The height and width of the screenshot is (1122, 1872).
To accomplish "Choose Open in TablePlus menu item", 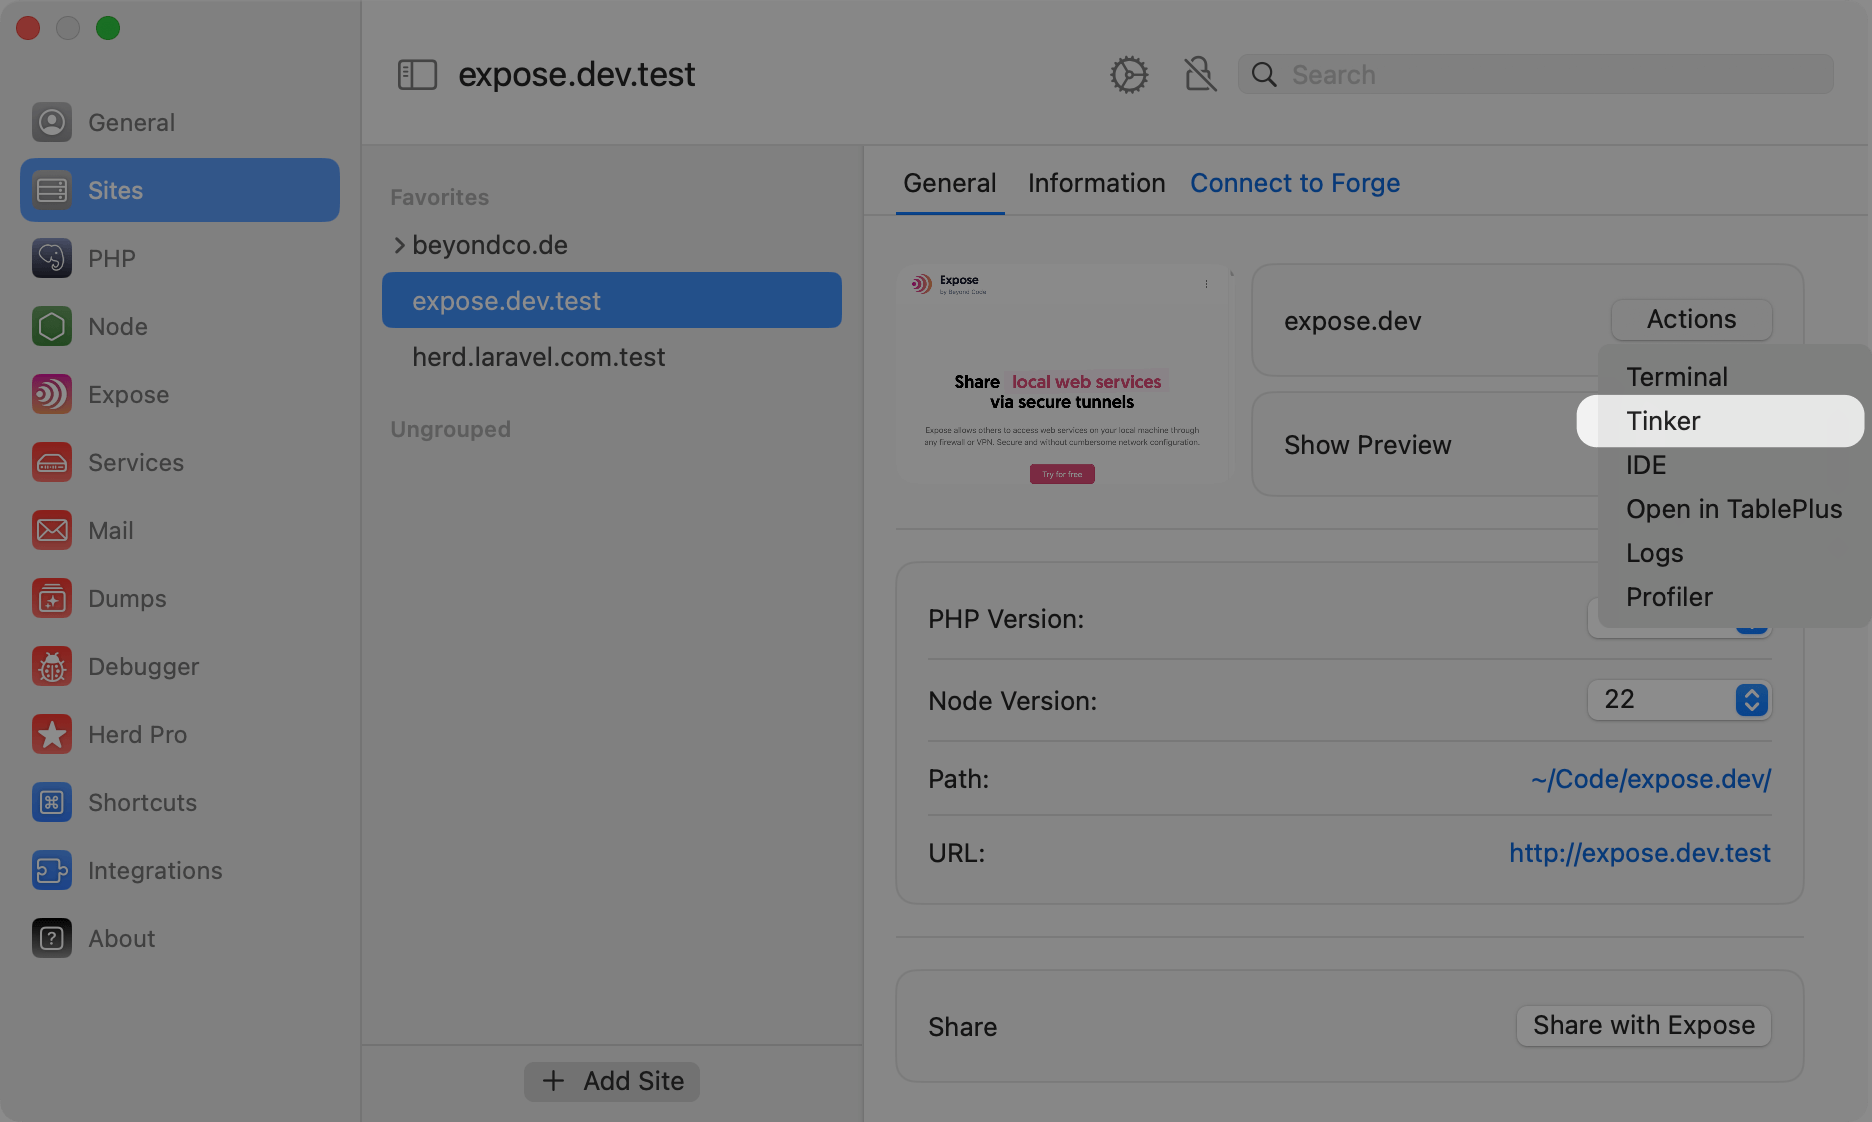I will coord(1733,509).
